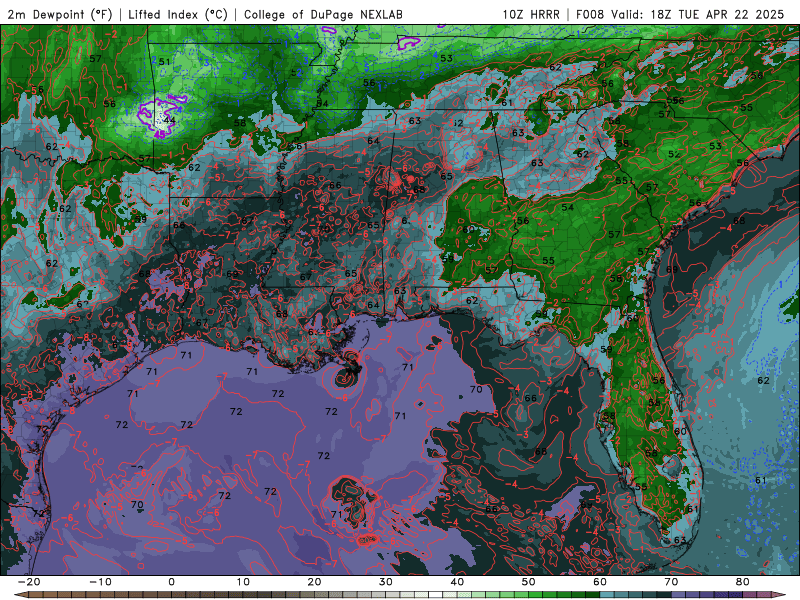Click the "F008 Valid: 18Z TUE APR 22 2025" timestamp
The image size is (800, 600).
tap(680, 14)
